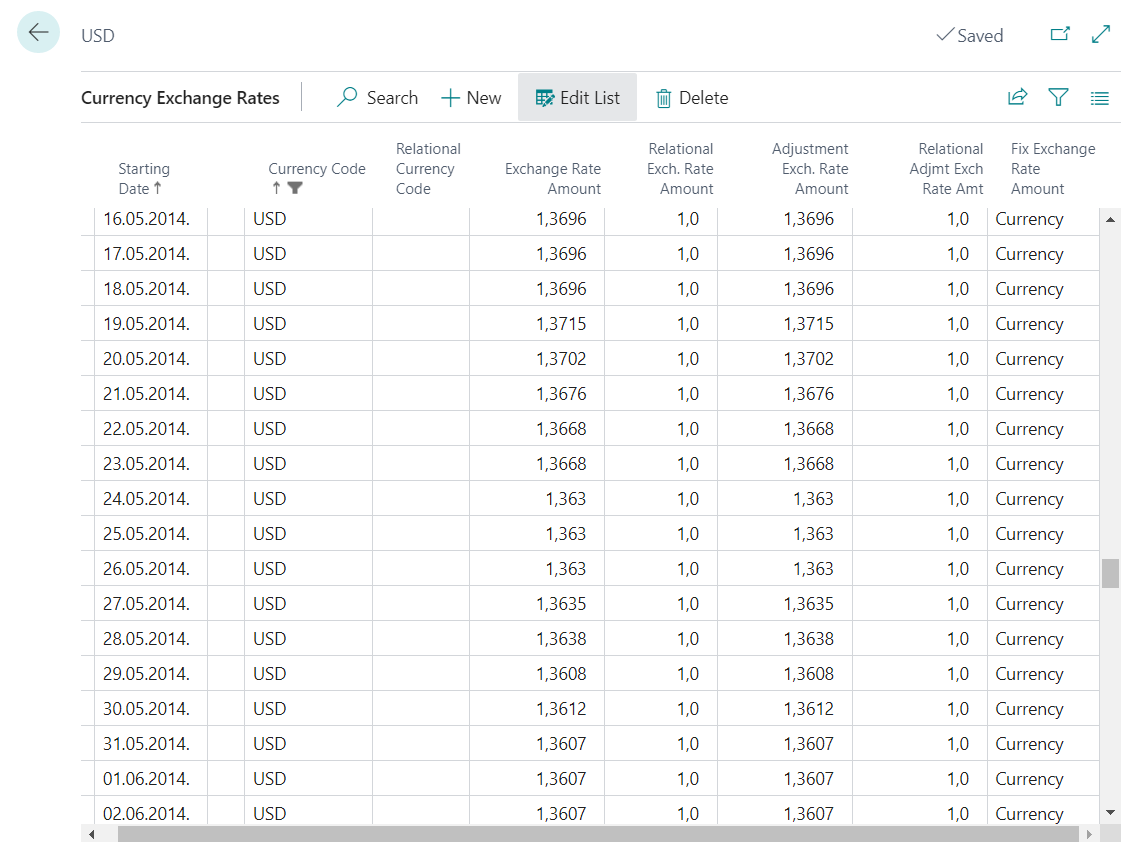
Task: Delete the selected exchange rate row
Action: [691, 98]
